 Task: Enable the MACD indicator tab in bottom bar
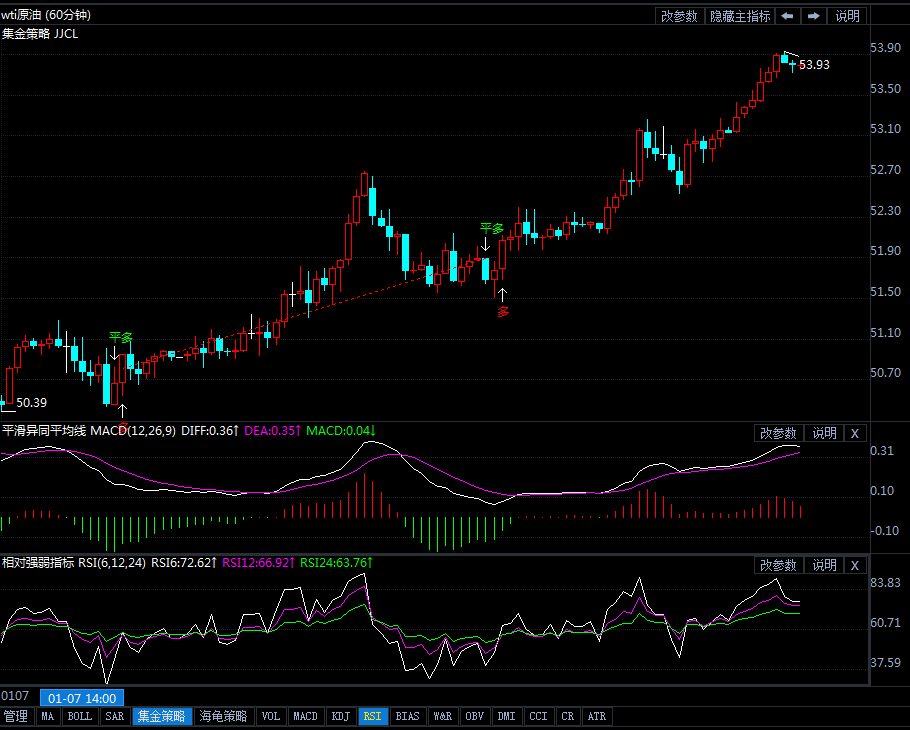point(304,716)
